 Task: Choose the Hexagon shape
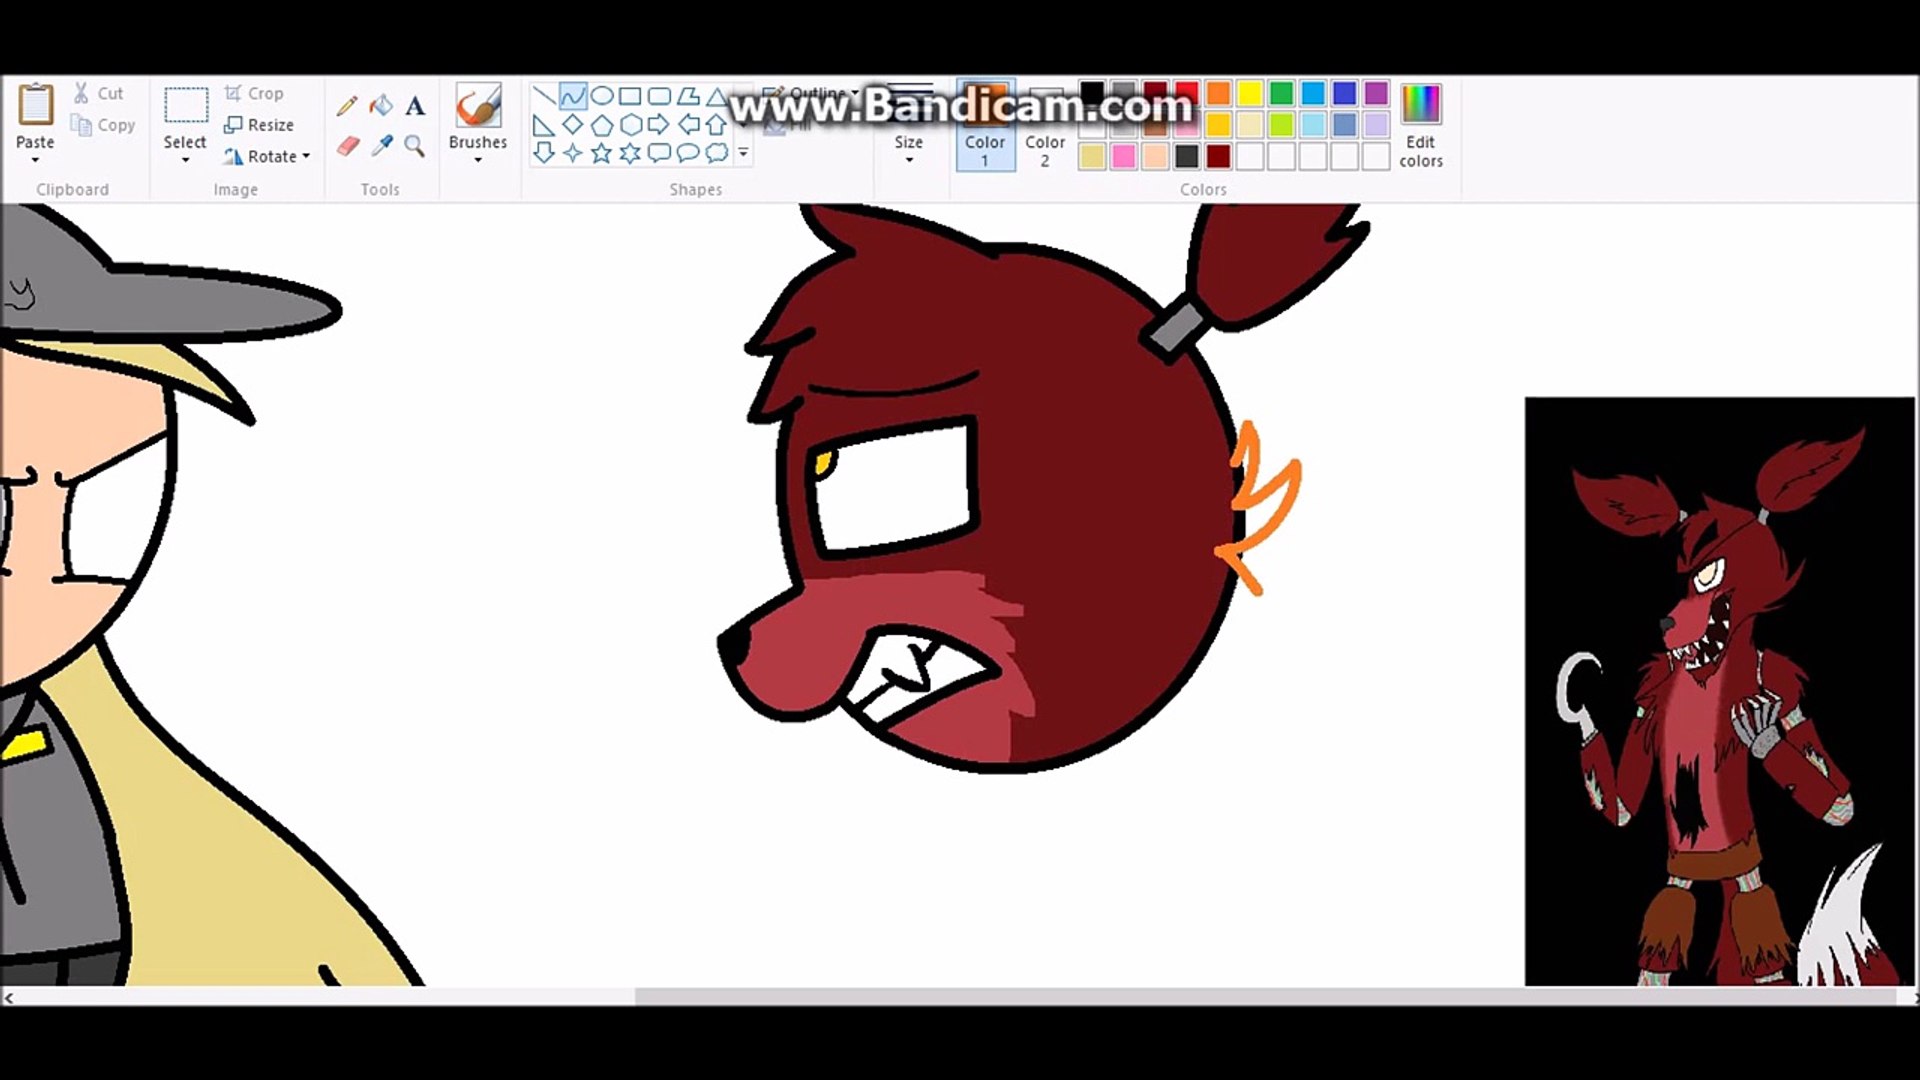tap(630, 125)
